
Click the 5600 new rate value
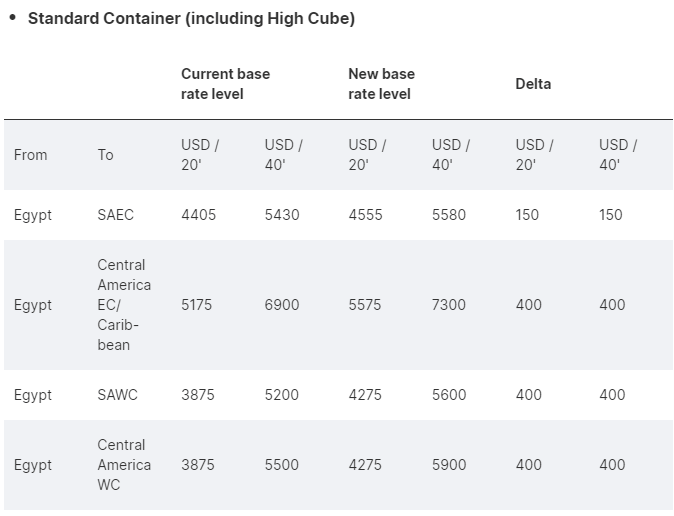(448, 395)
